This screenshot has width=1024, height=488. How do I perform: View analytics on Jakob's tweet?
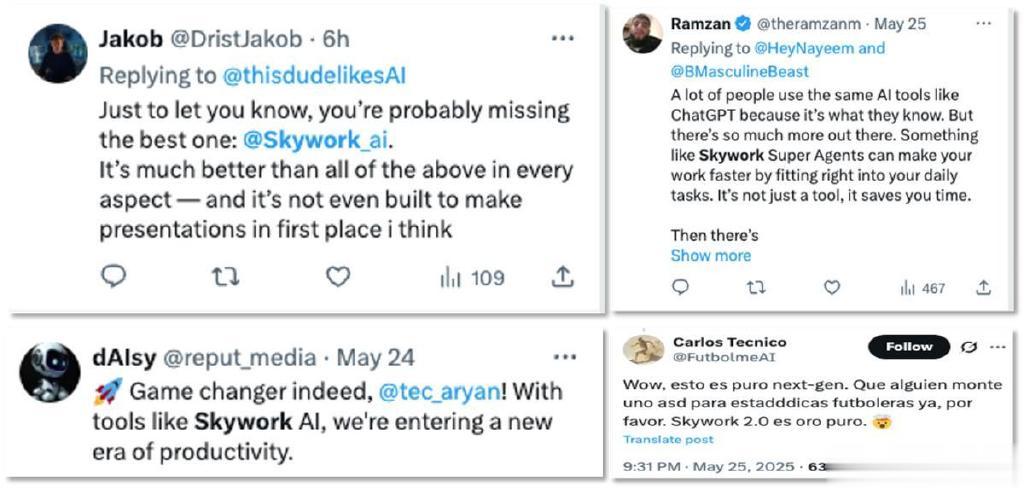pos(471,277)
